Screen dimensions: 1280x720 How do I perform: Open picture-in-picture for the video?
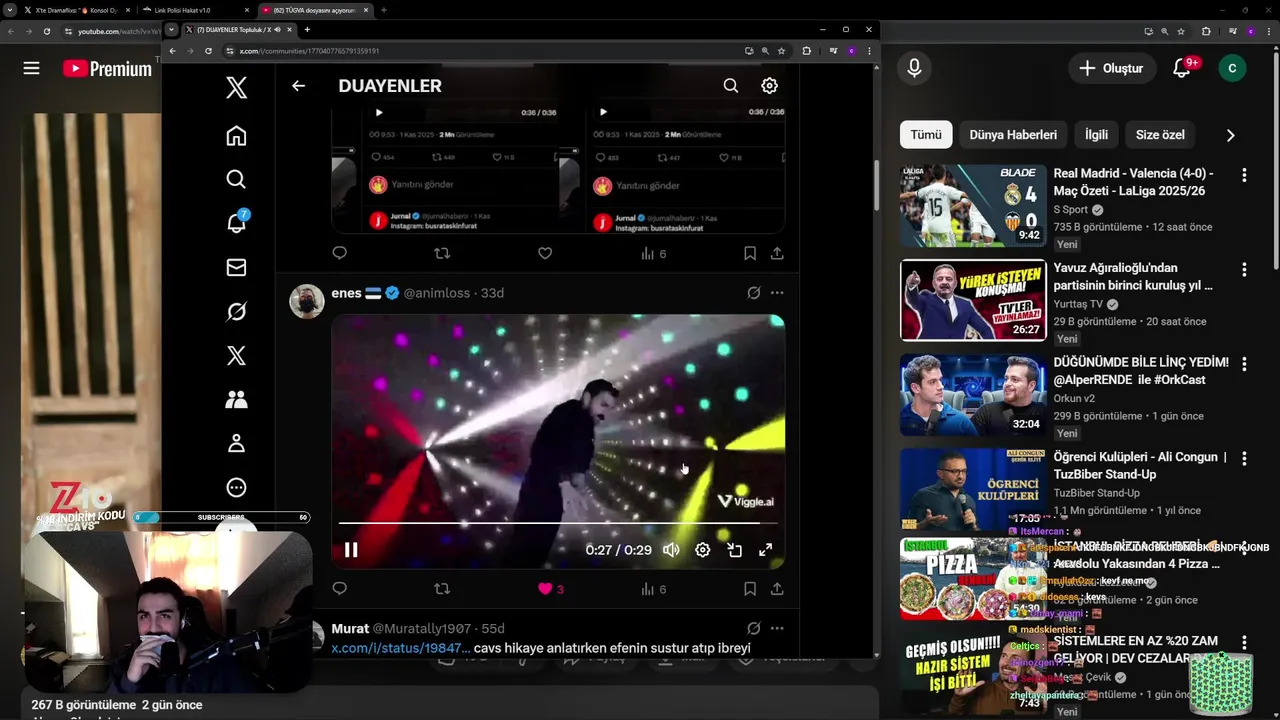coord(734,549)
